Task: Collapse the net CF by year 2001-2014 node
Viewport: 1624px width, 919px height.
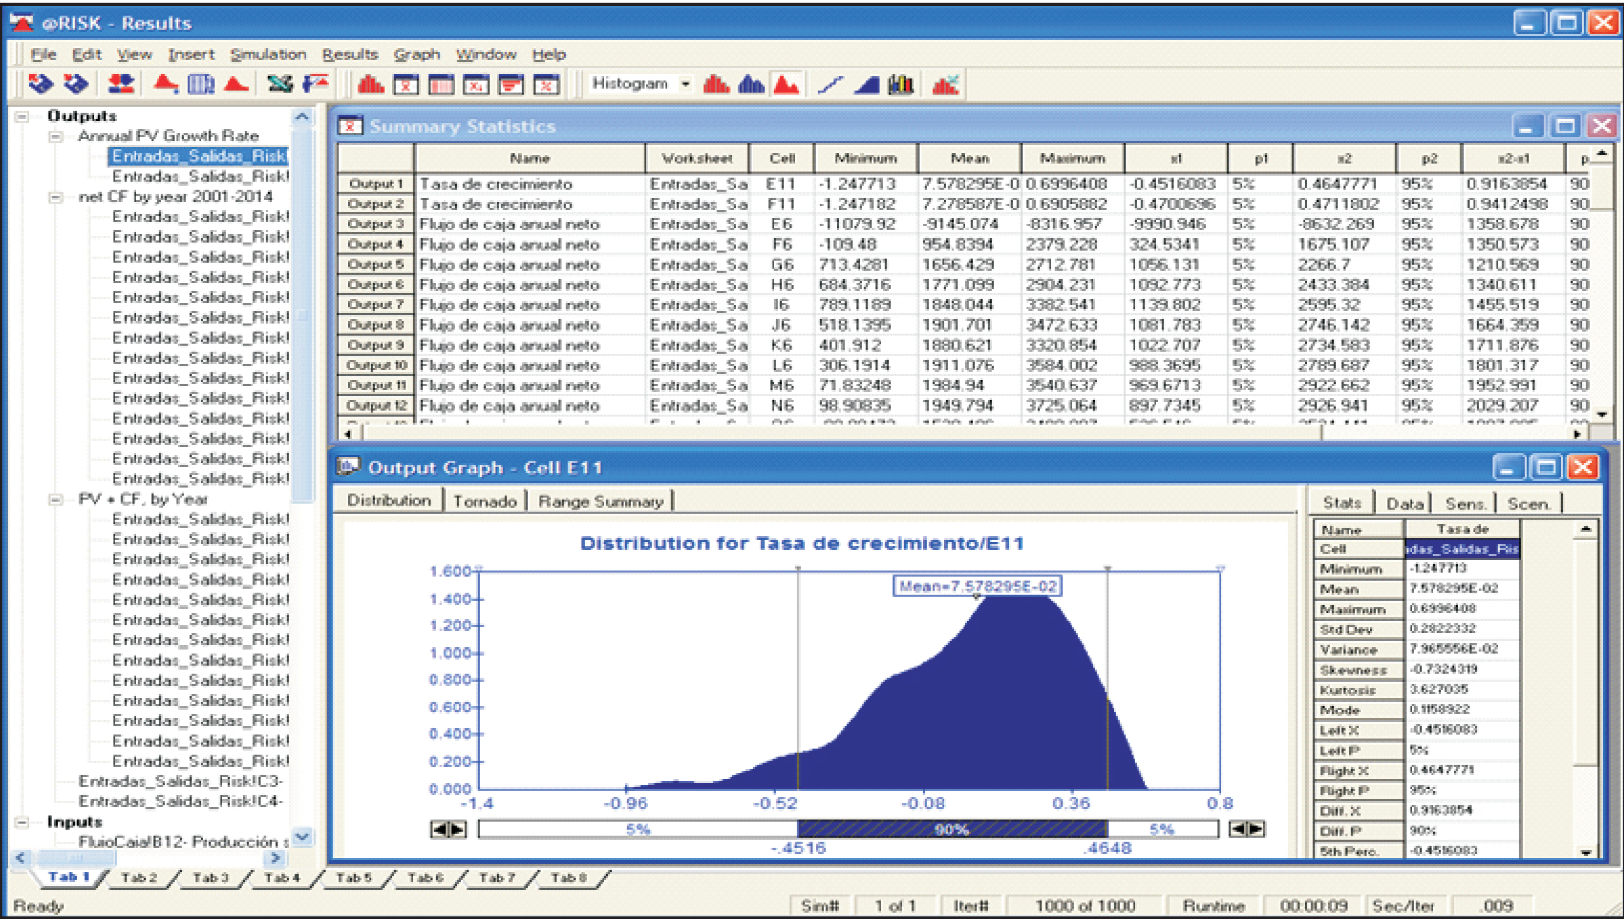Action: 57,197
